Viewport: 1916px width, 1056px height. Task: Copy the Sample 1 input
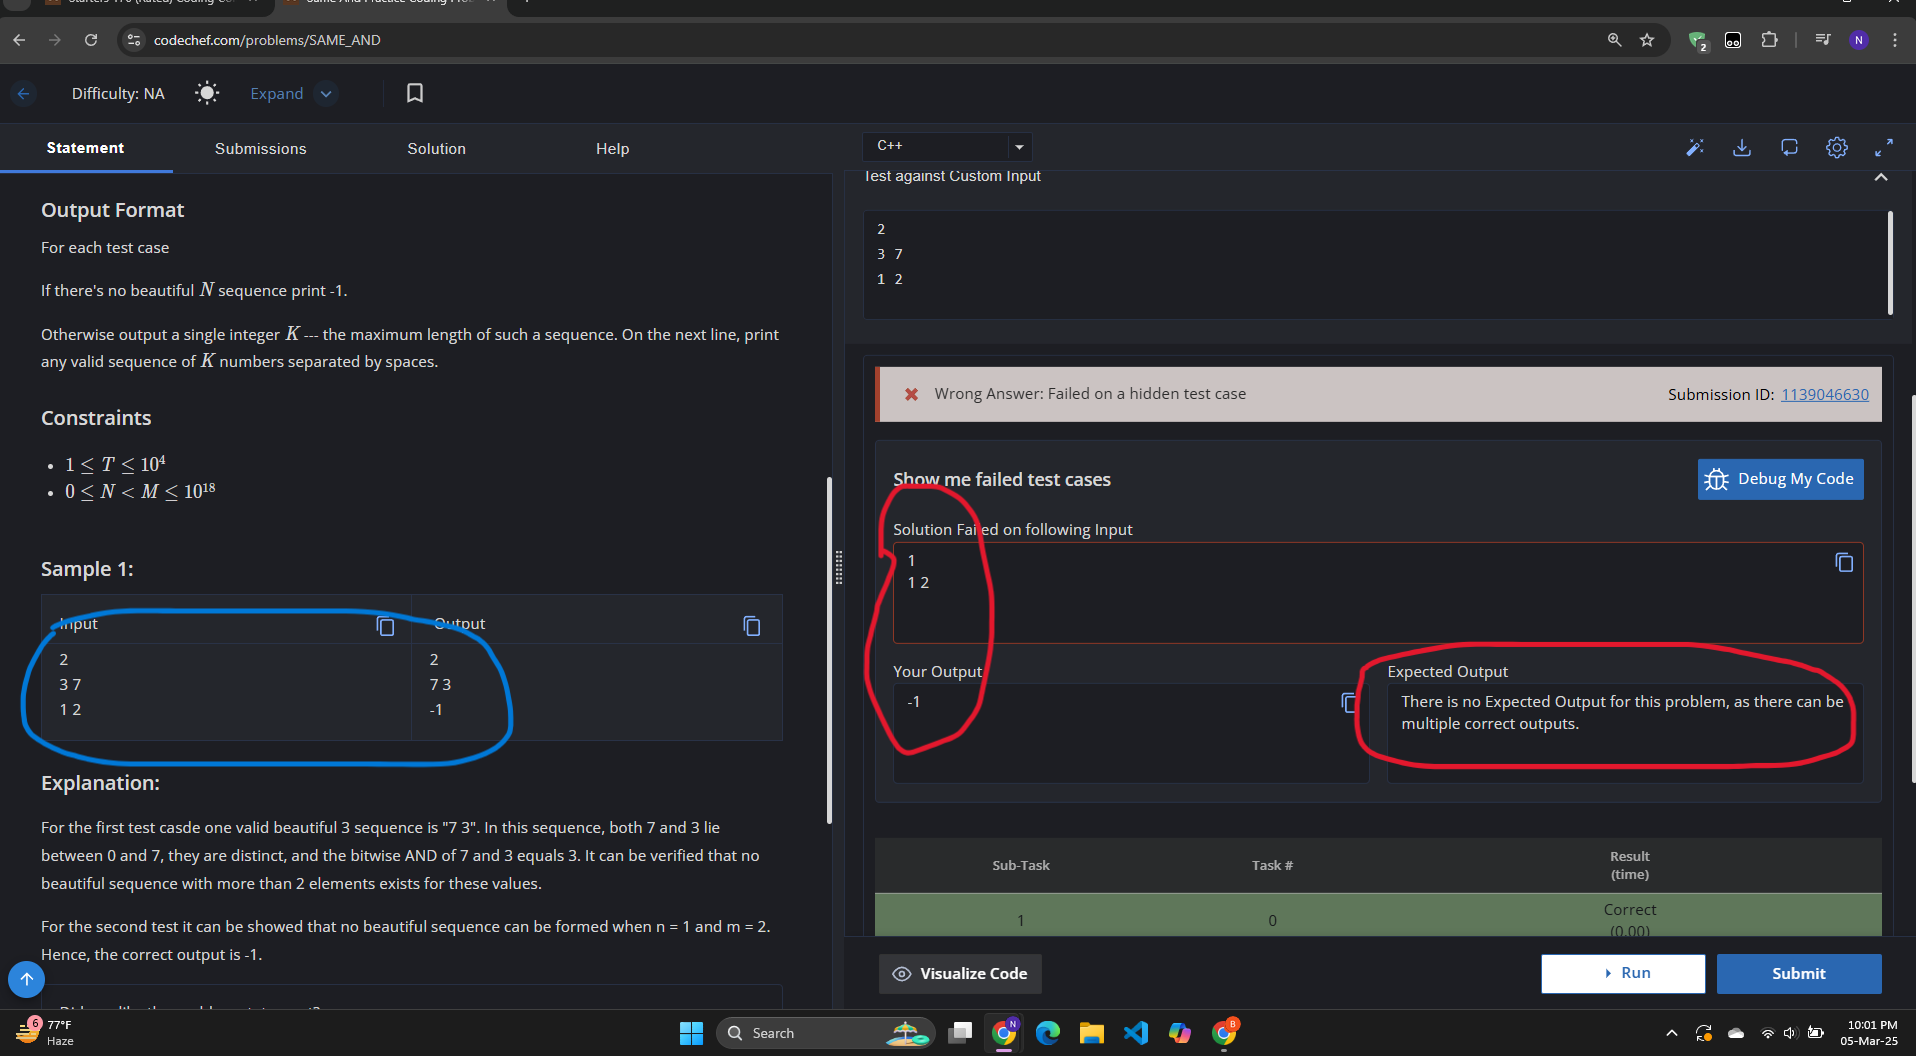point(385,626)
